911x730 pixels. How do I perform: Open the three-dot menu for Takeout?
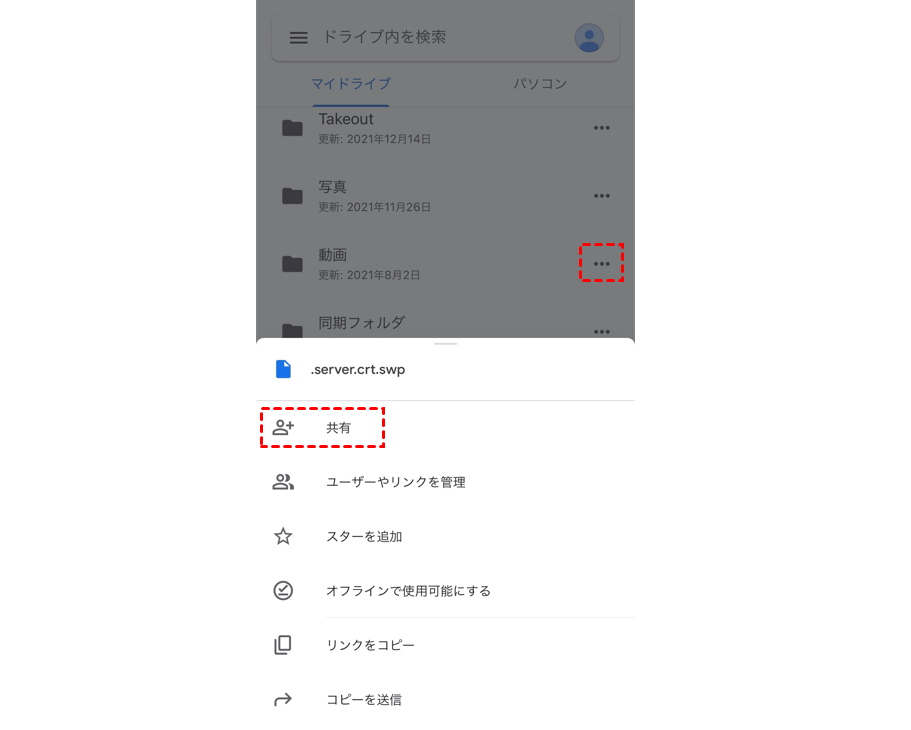pos(601,128)
